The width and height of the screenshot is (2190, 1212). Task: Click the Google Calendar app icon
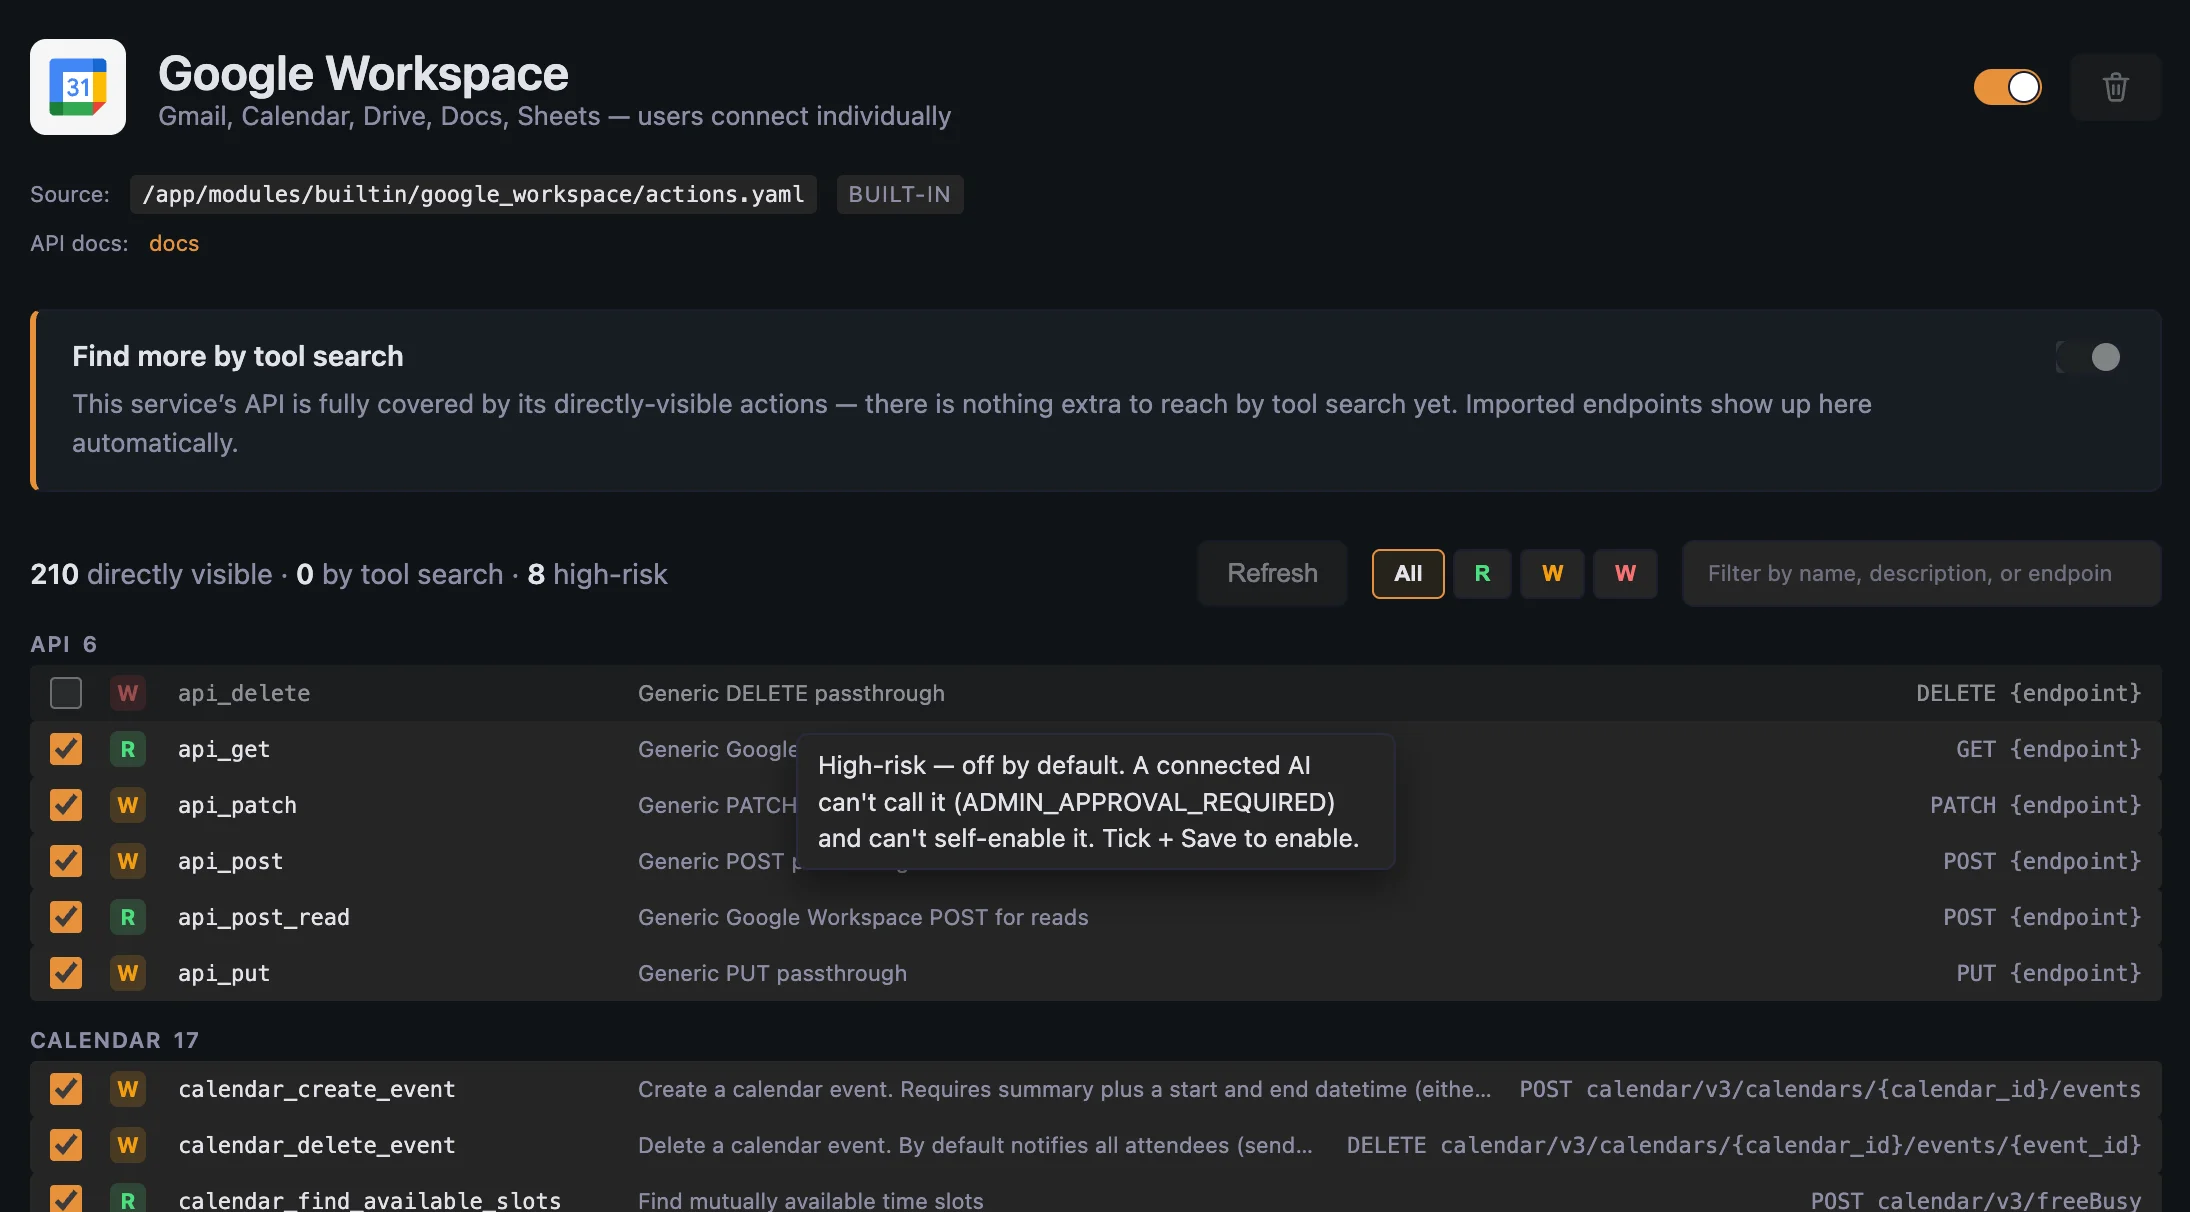point(78,87)
